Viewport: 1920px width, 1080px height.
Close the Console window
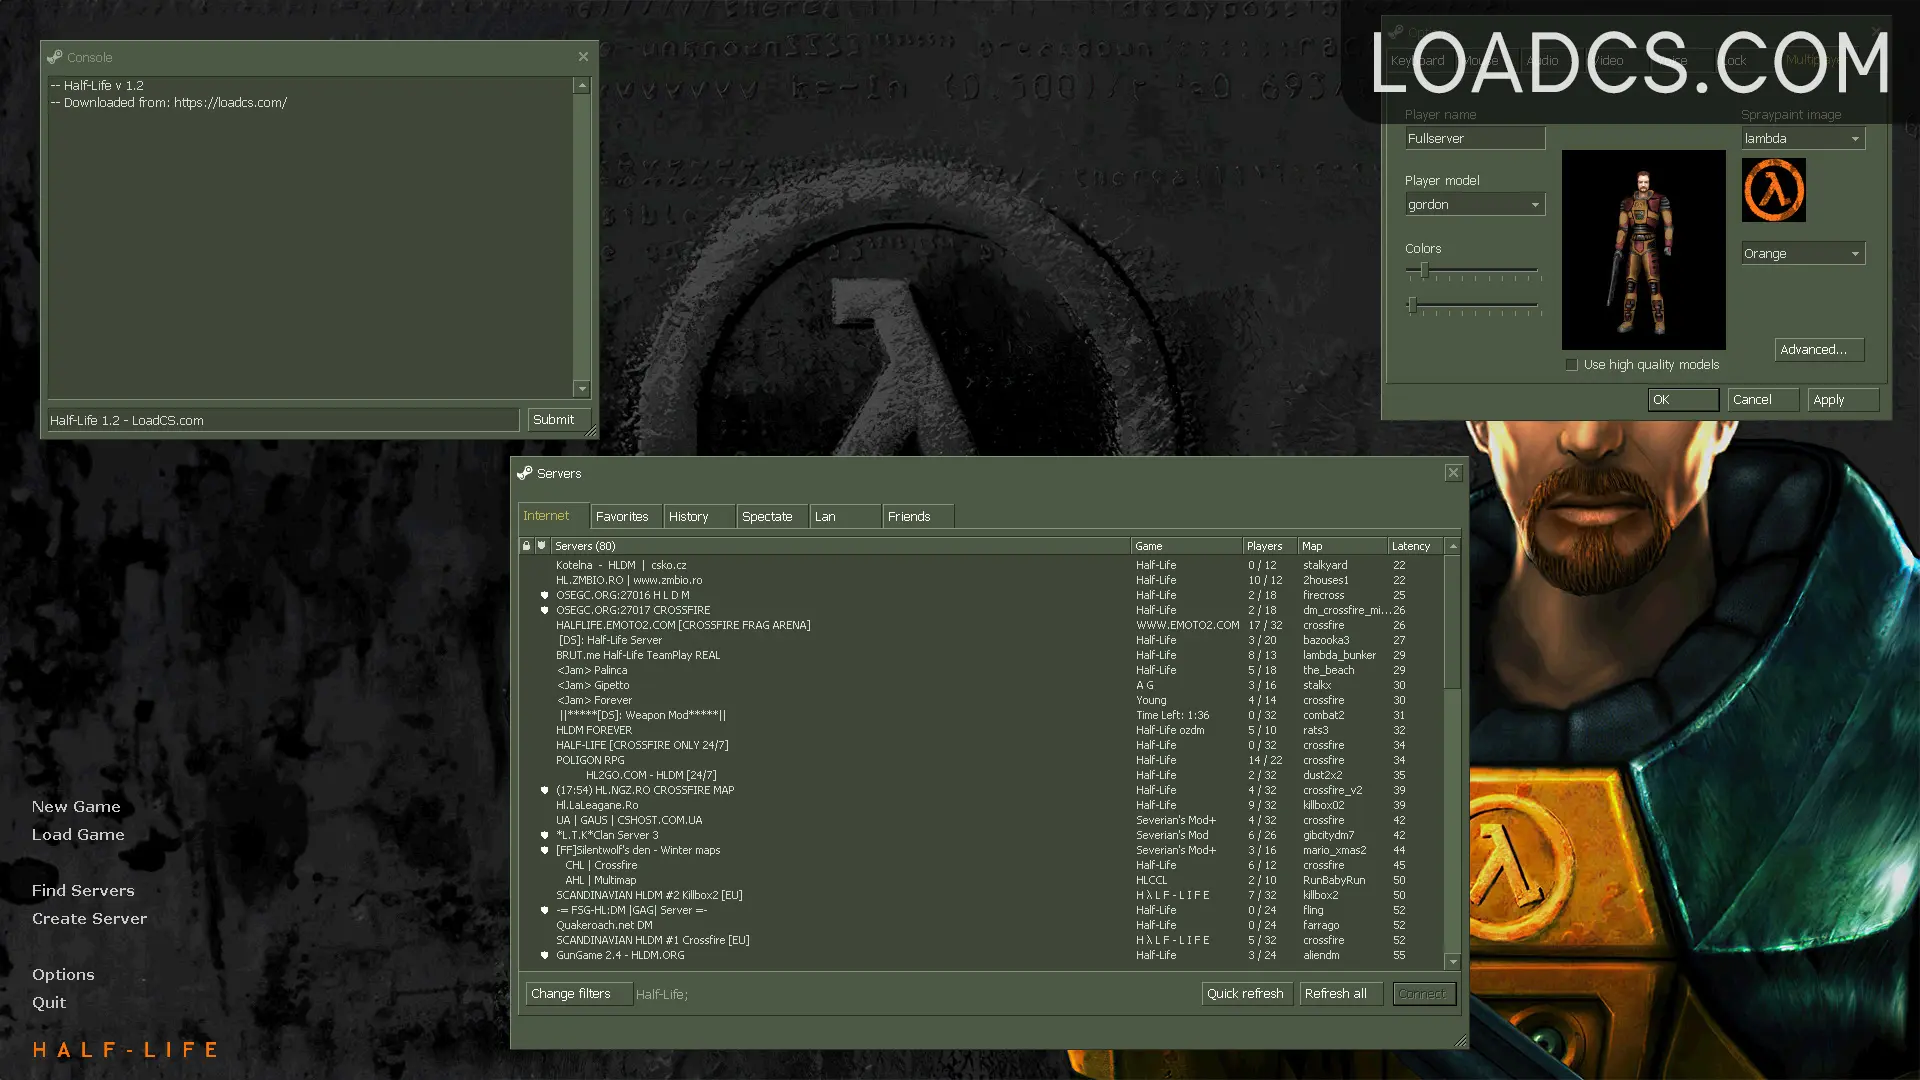[583, 57]
